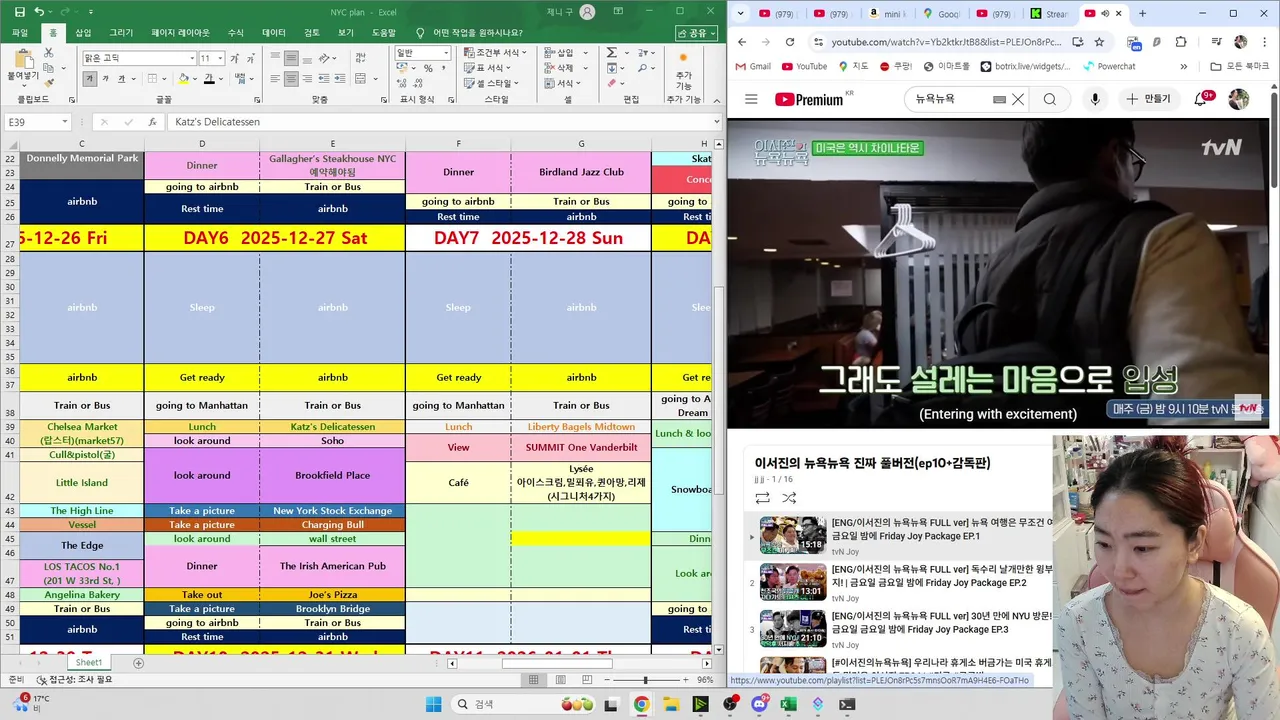
Task: Reload the YouTube page in Chrome
Action: 790,42
